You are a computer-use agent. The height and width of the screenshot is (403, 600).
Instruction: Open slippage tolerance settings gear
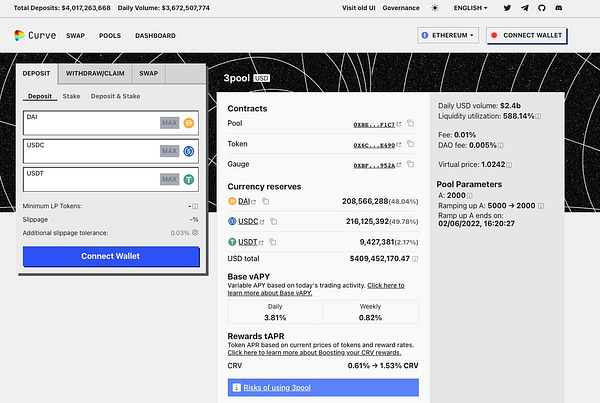click(195, 232)
